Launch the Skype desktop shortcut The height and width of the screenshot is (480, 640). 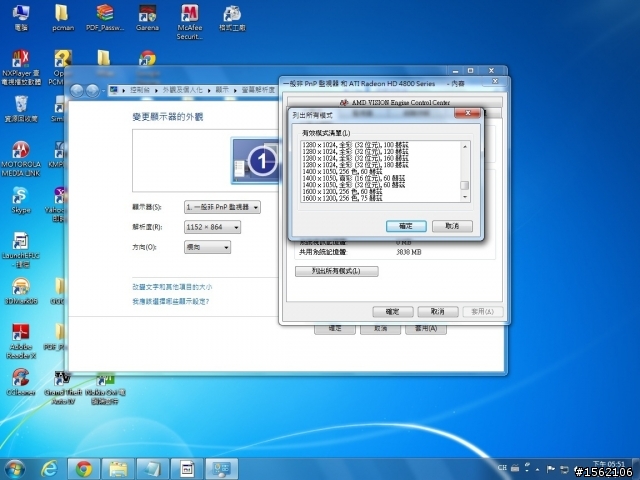[20, 200]
